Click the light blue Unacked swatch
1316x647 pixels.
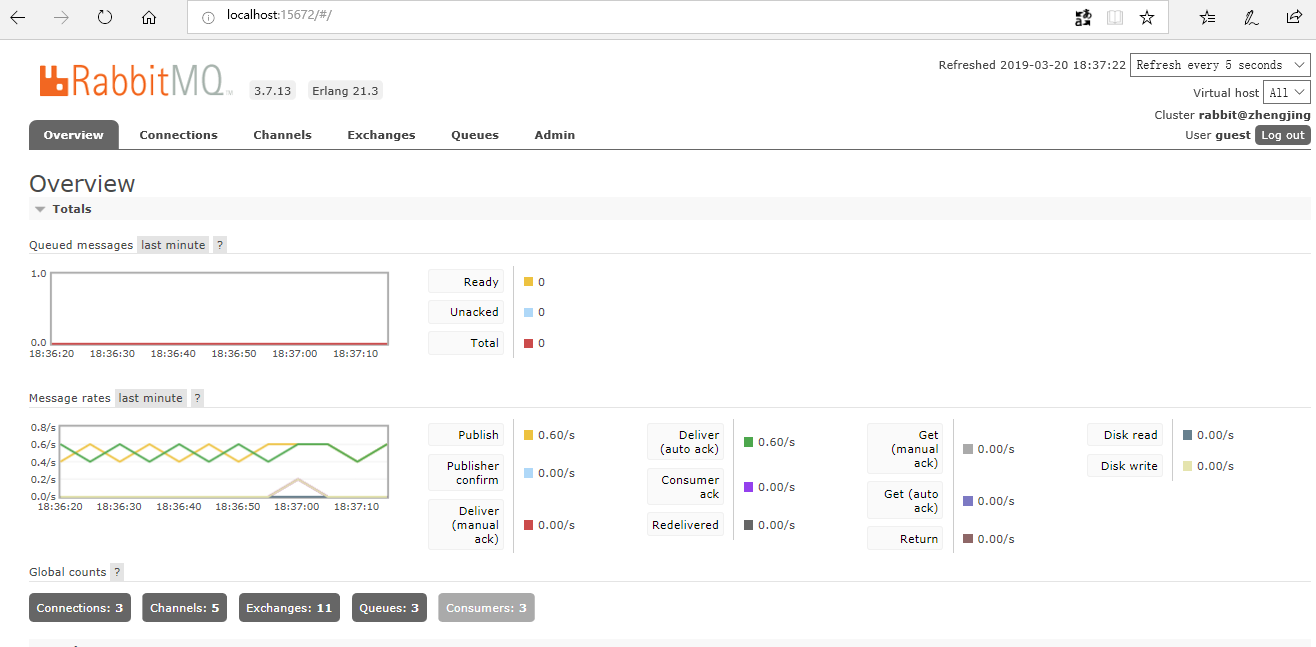(x=529, y=312)
